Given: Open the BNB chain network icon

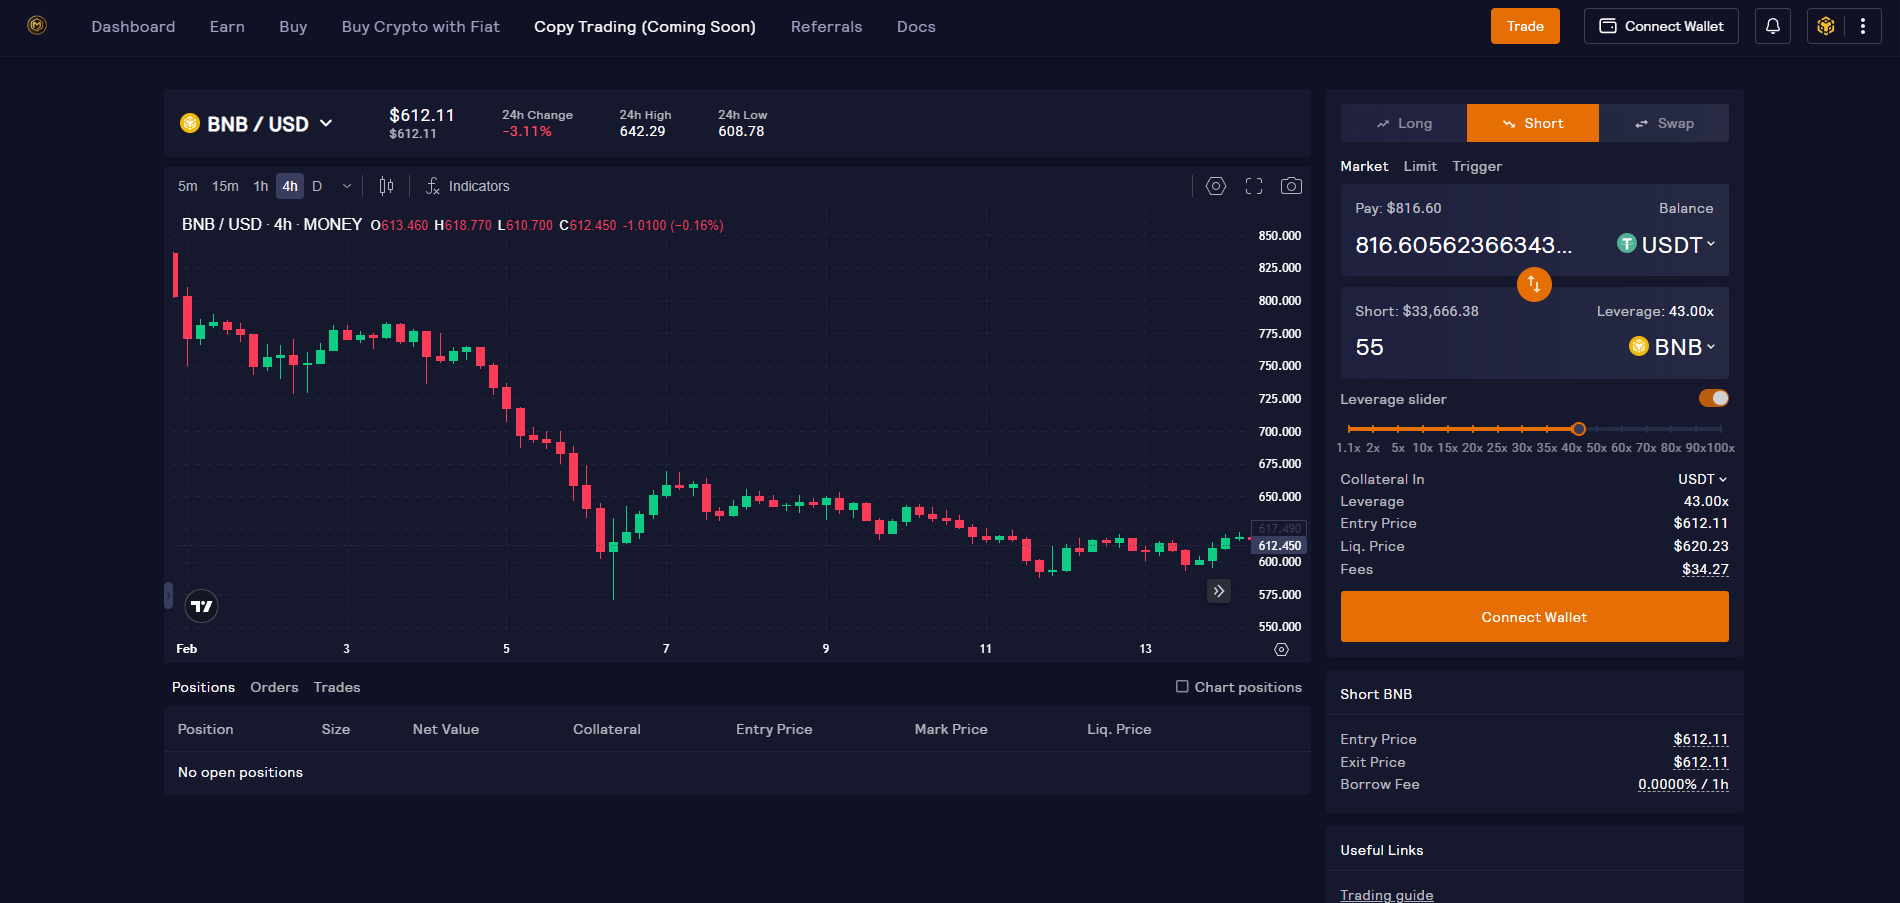Looking at the screenshot, I should 1826,26.
